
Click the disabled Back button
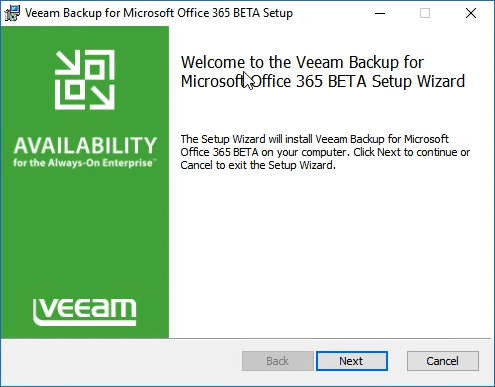click(278, 361)
